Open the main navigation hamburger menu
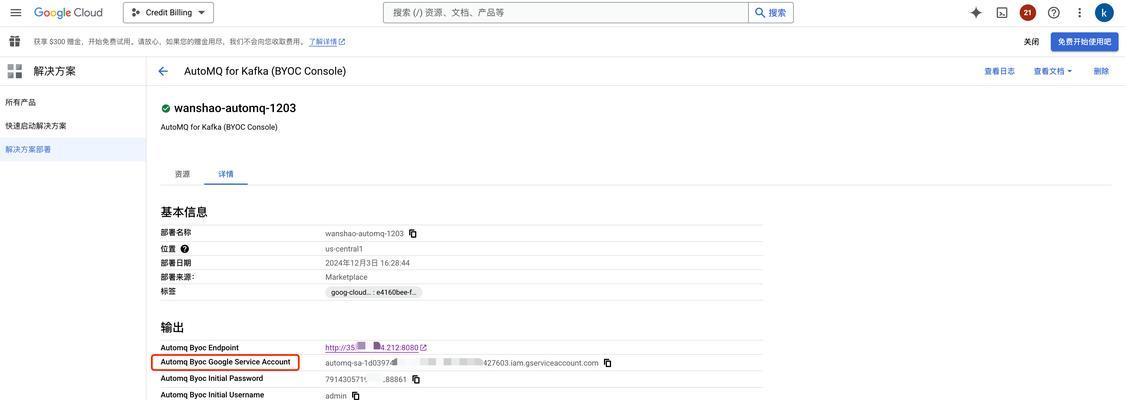 (x=16, y=13)
